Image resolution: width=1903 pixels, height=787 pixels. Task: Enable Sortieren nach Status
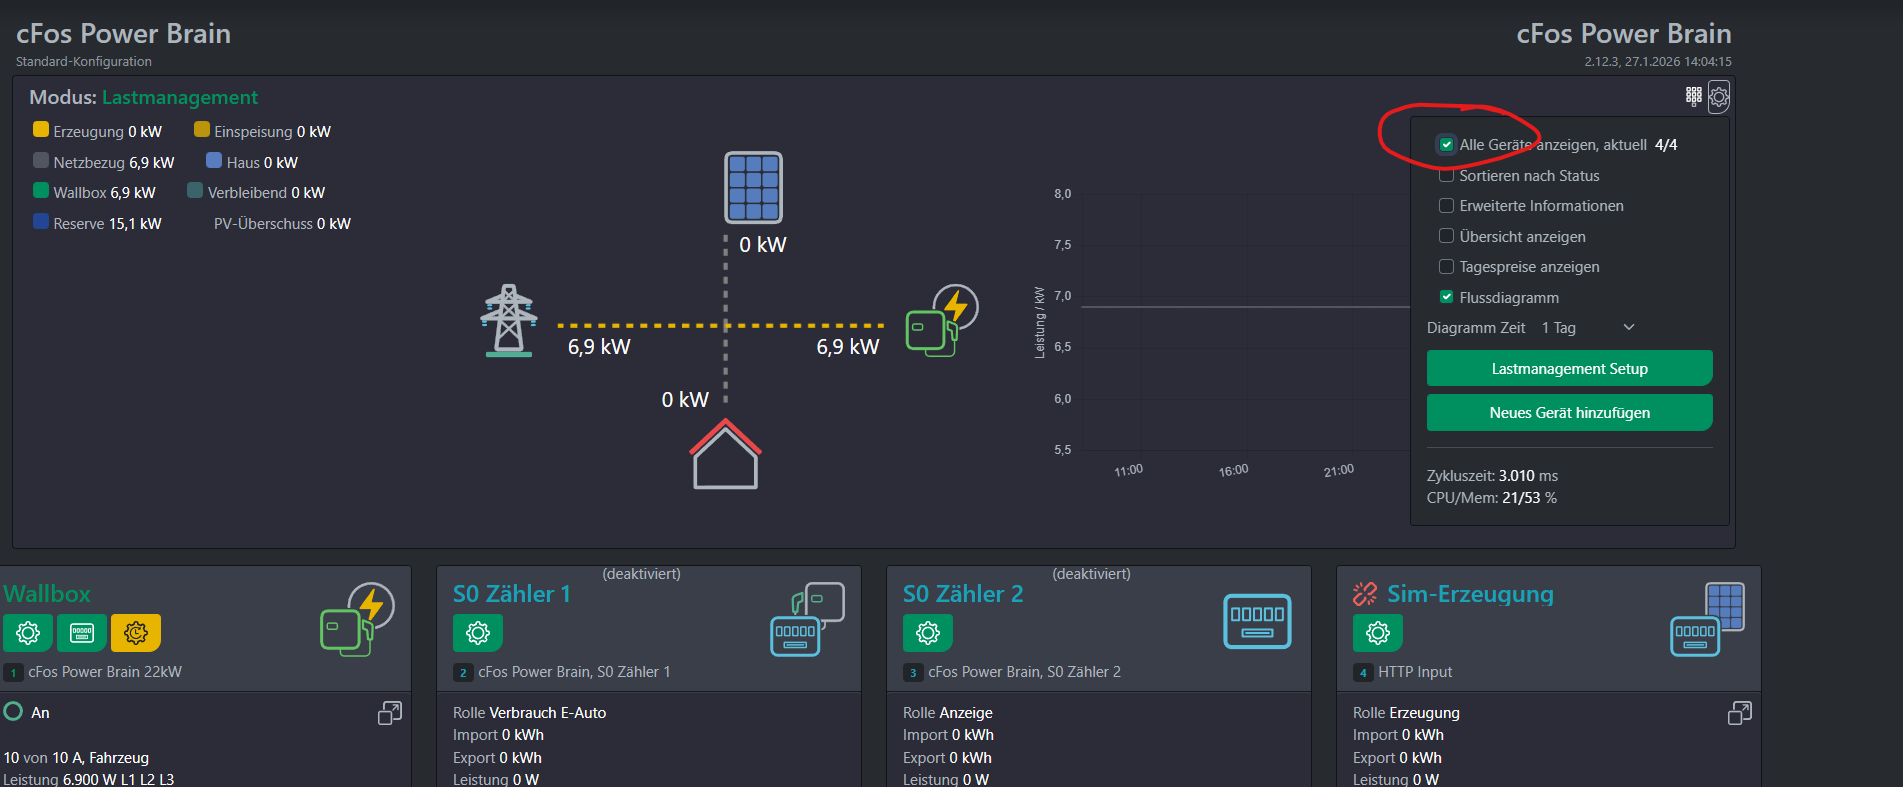[x=1446, y=176]
